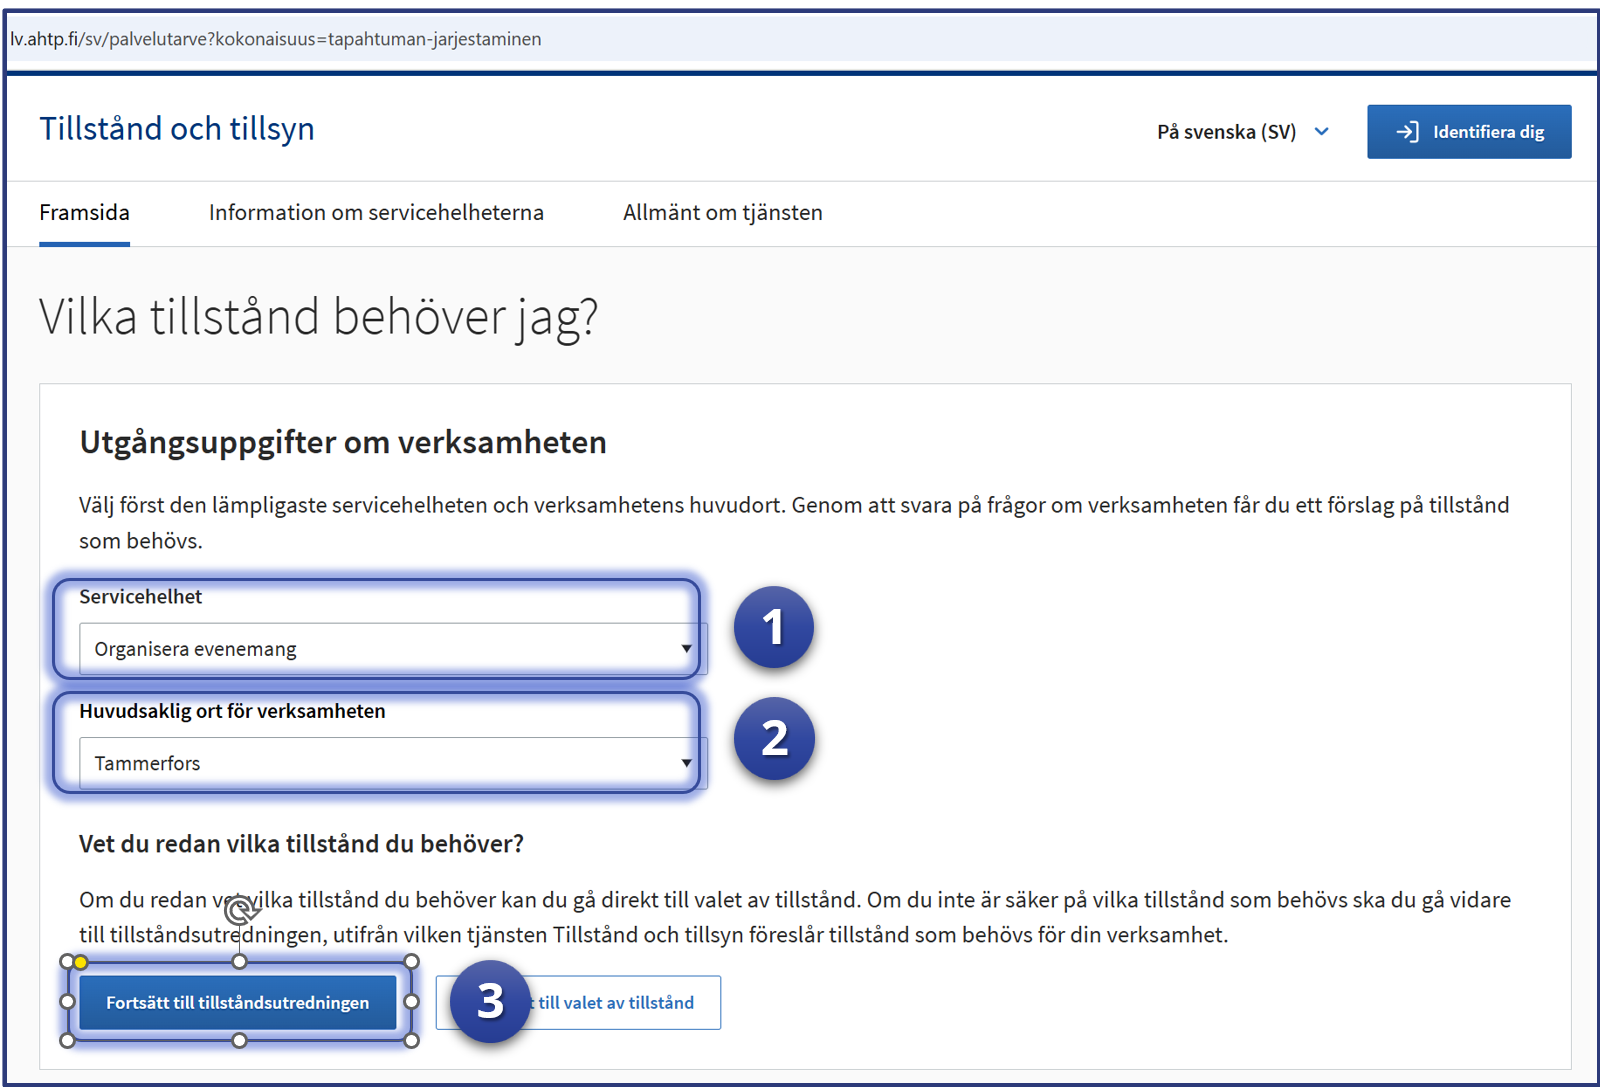
Task: Open the Tammerfors location dropdown
Action: pyautogui.click(x=390, y=763)
